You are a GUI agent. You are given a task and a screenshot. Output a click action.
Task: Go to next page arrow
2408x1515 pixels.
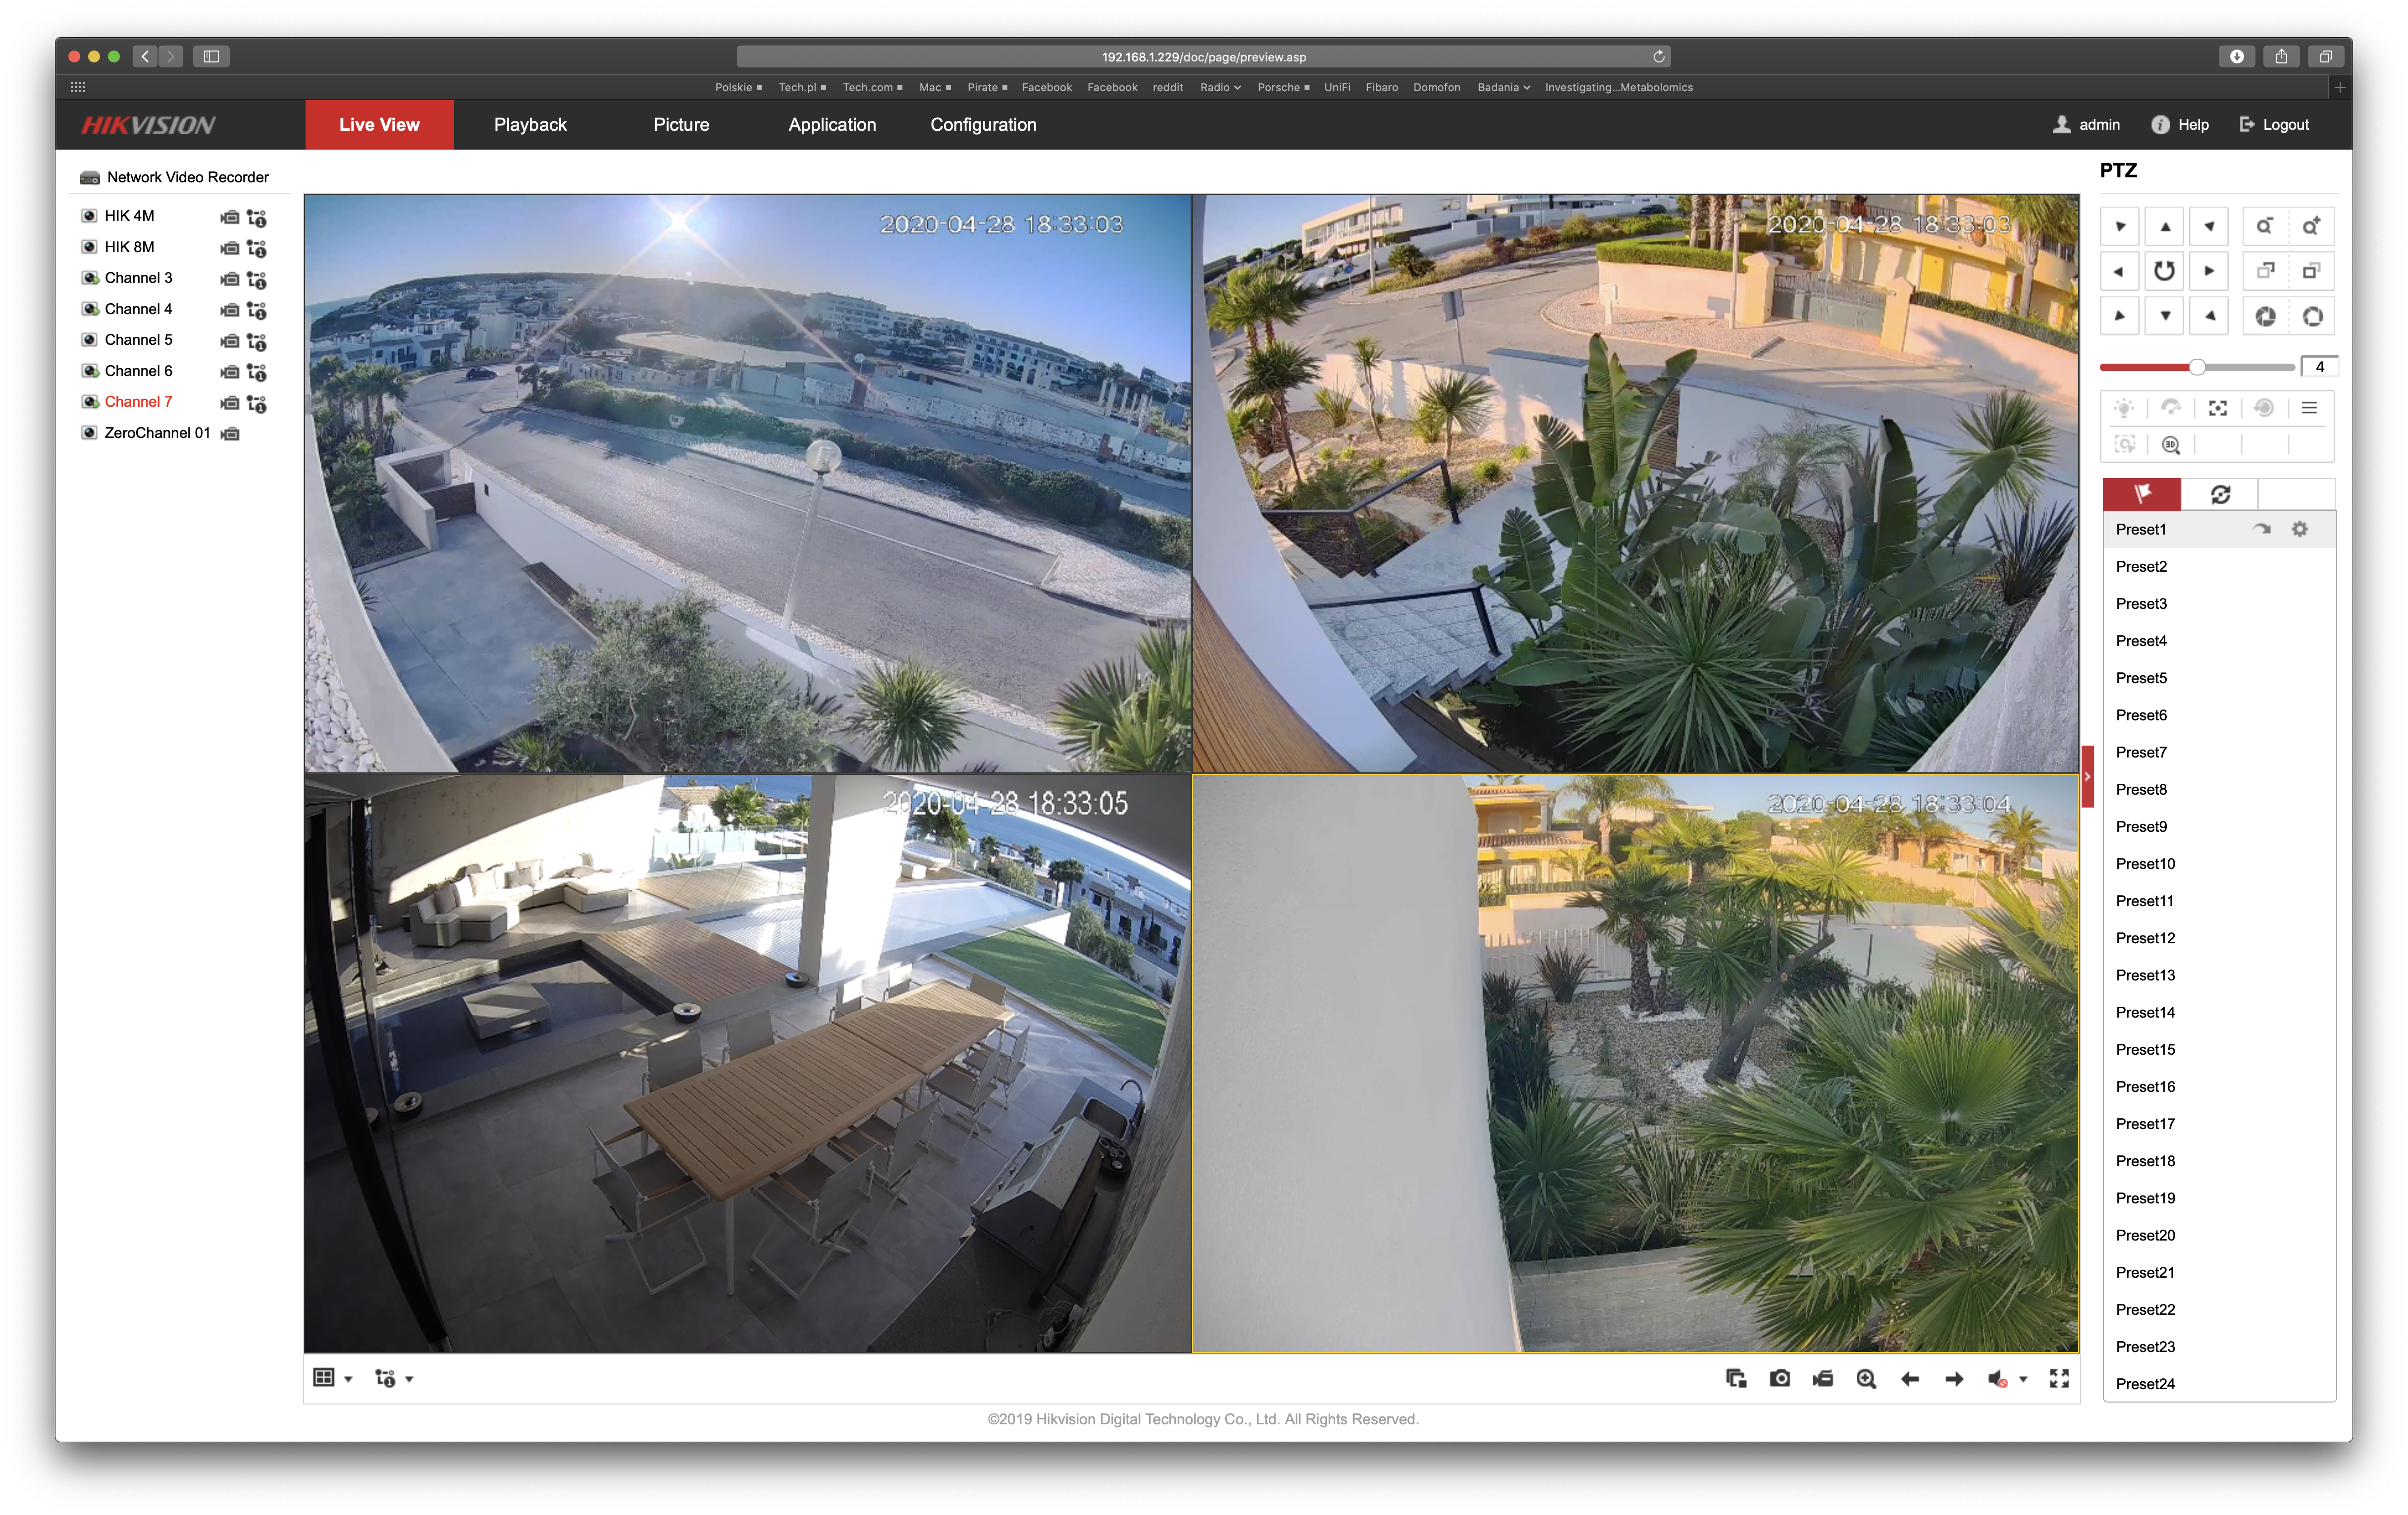click(1953, 1379)
